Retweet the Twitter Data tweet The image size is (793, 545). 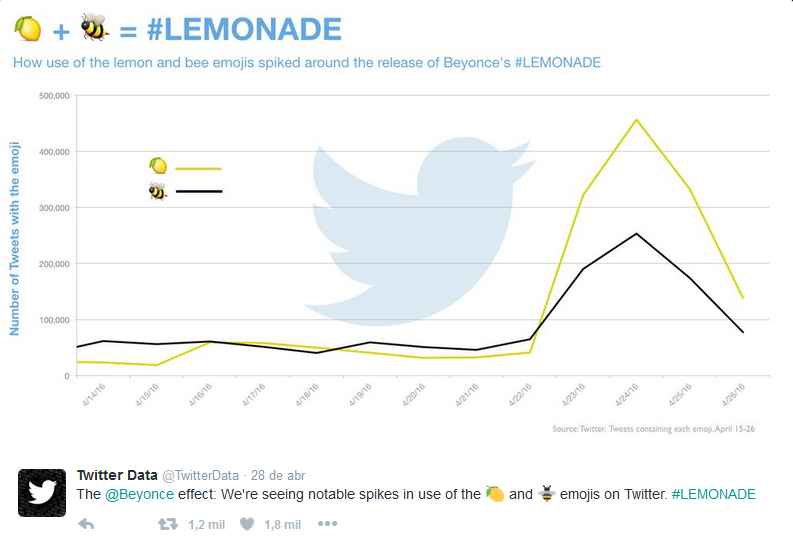tap(169, 524)
